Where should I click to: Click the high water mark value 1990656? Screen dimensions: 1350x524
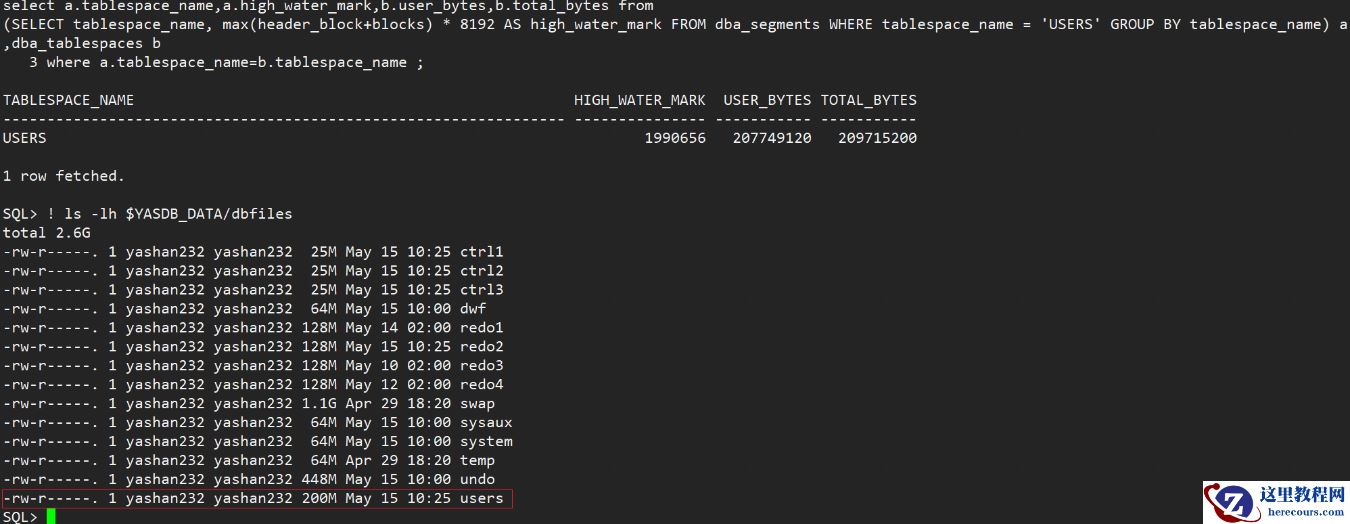(x=675, y=138)
